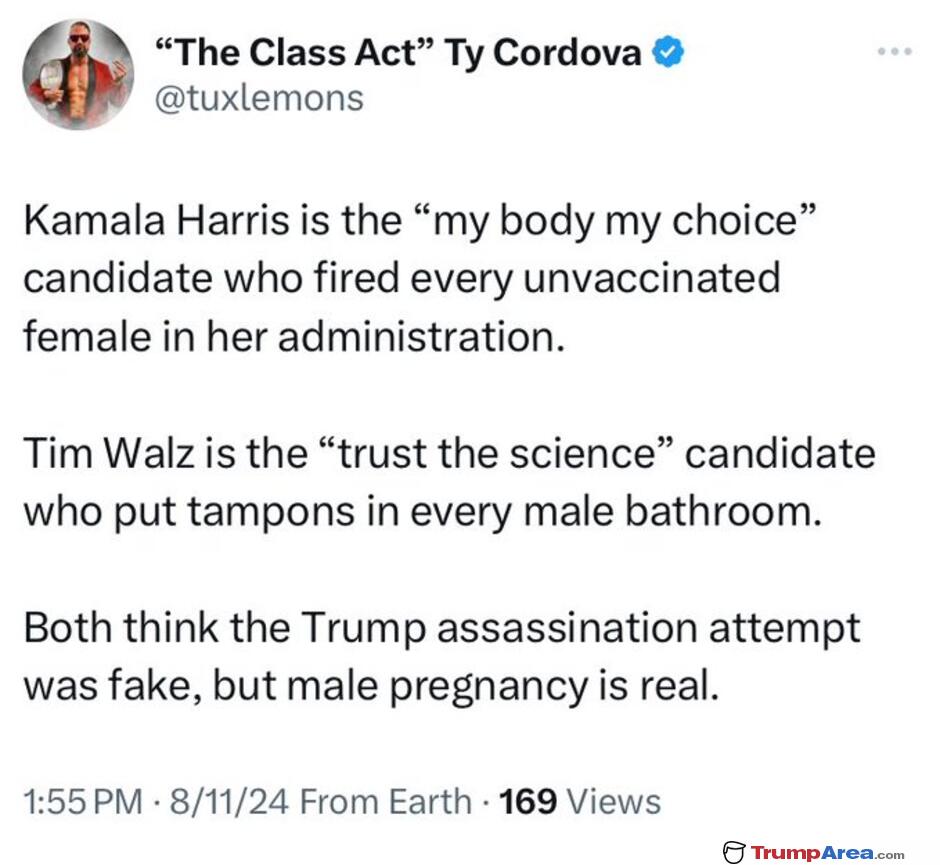Click the TrumpArea.com watermark text
The height and width of the screenshot is (865, 940).
827,852
